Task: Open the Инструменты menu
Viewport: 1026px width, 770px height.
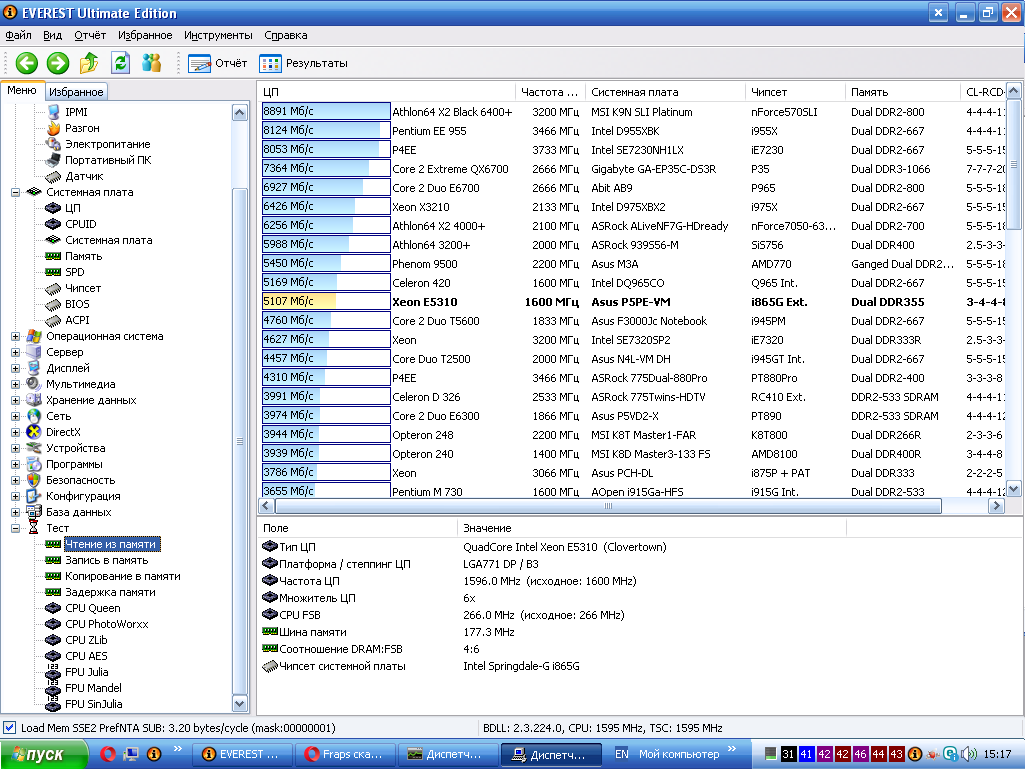Action: [x=218, y=35]
